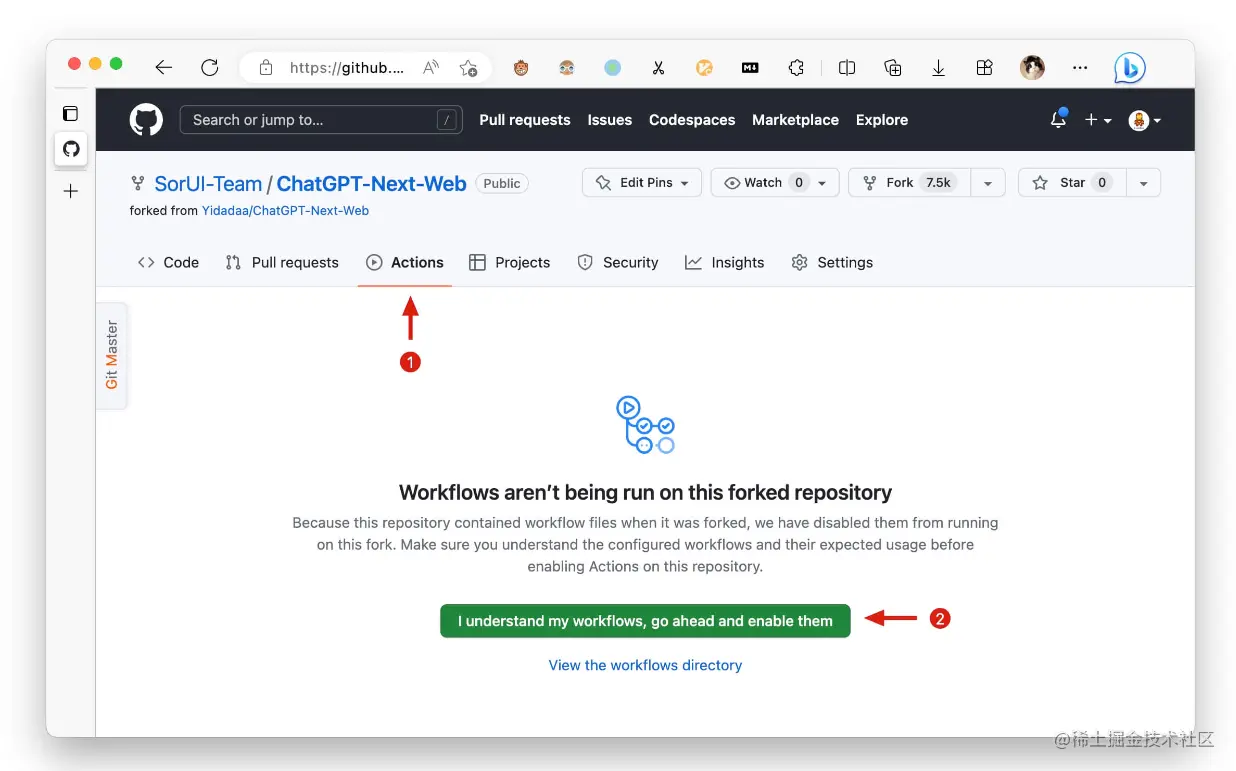Open the SorUI-Team organization link
This screenshot has width=1236, height=771.
pyautogui.click(x=208, y=184)
